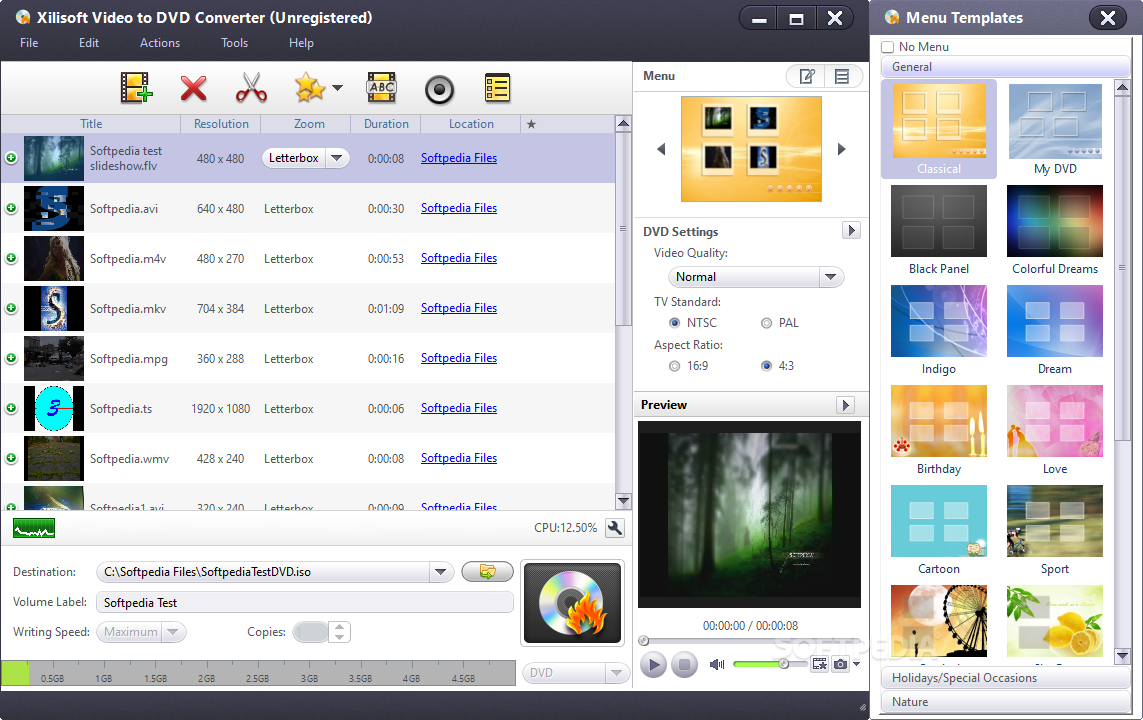1143x720 pixels.
Task: Sort list by Duration column header
Action: coord(386,124)
